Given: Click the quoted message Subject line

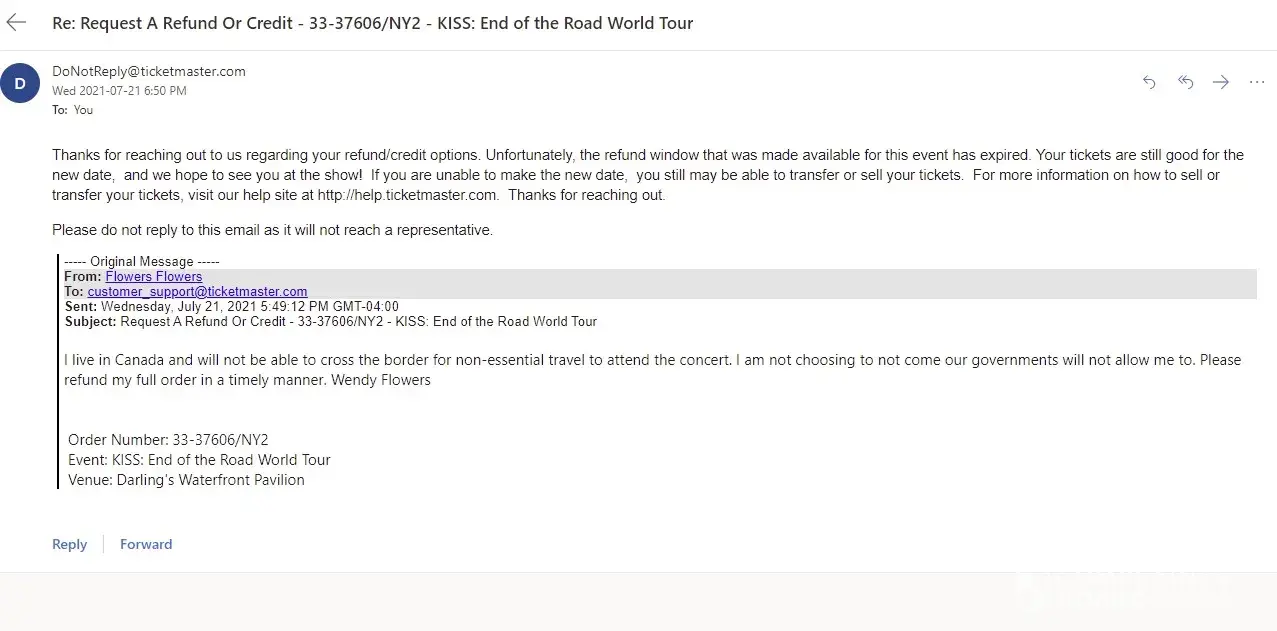Looking at the screenshot, I should coord(330,322).
